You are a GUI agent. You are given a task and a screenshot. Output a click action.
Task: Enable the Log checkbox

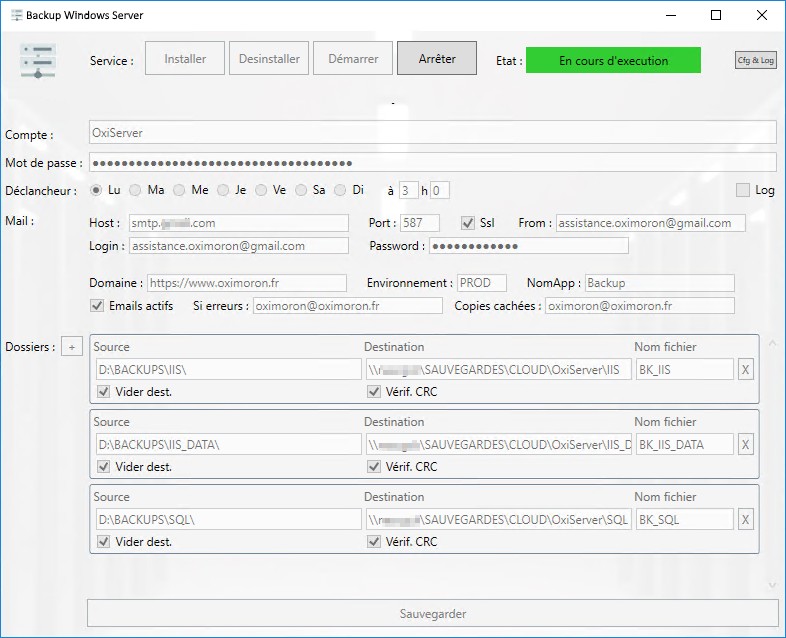(x=743, y=190)
